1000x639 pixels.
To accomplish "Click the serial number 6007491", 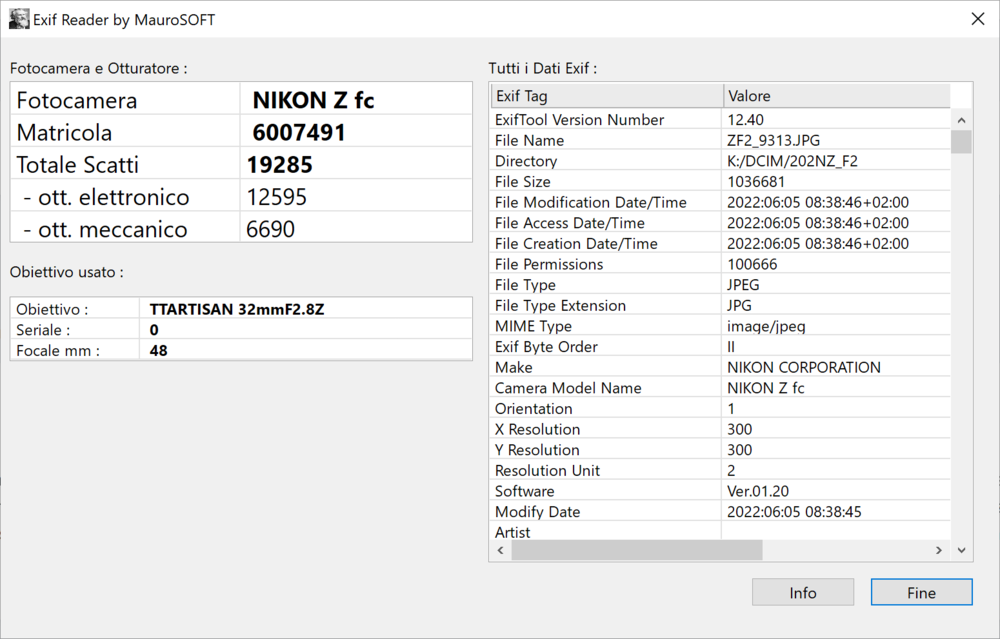I will (299, 132).
